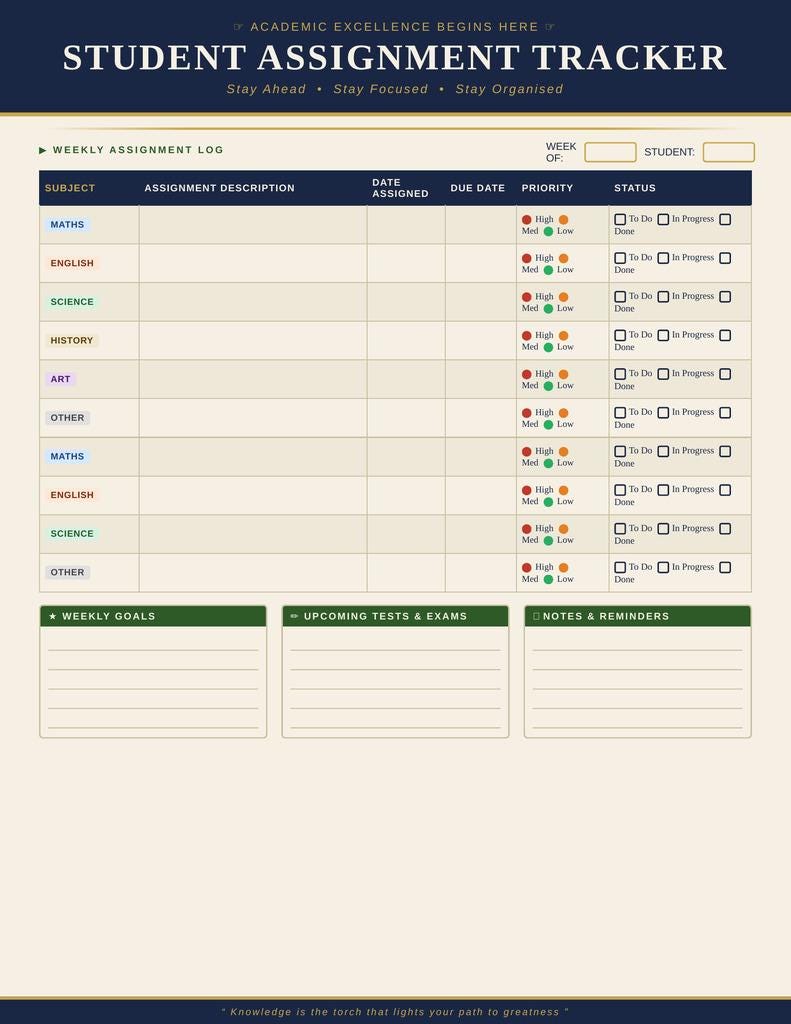Click the 'Stay Organised' tagline text
This screenshot has width=791, height=1024.
[509, 89]
